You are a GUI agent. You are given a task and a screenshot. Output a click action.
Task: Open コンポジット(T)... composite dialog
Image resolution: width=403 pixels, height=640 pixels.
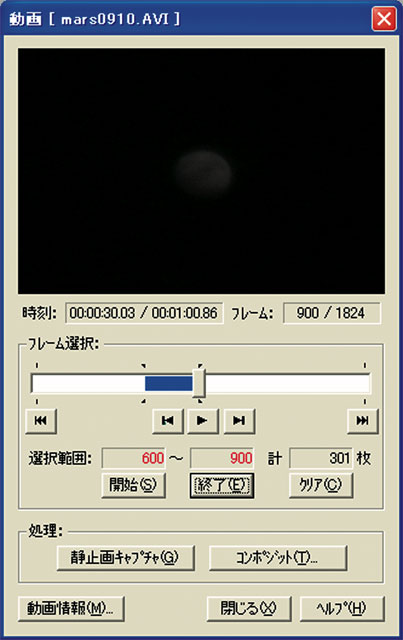pyautogui.click(x=278, y=558)
